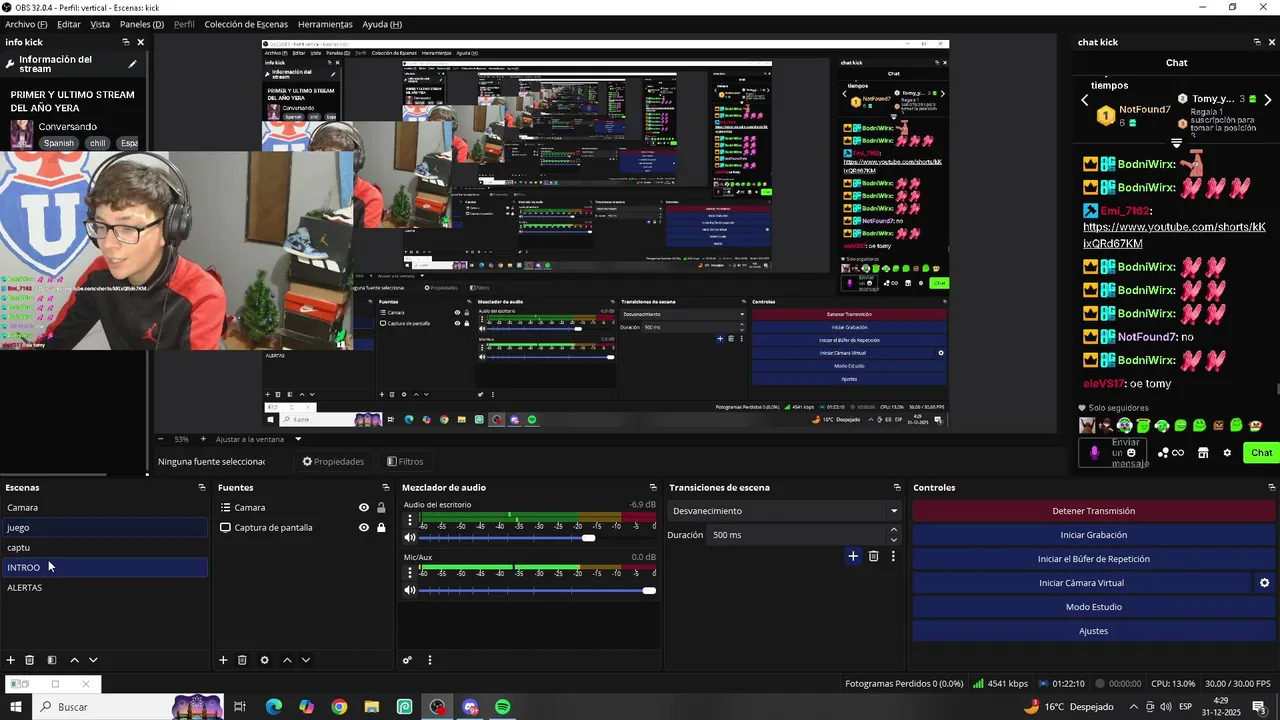
Task: Start the replay buffer with Iniciar el Búfer de Repetición
Action: tap(1094, 559)
